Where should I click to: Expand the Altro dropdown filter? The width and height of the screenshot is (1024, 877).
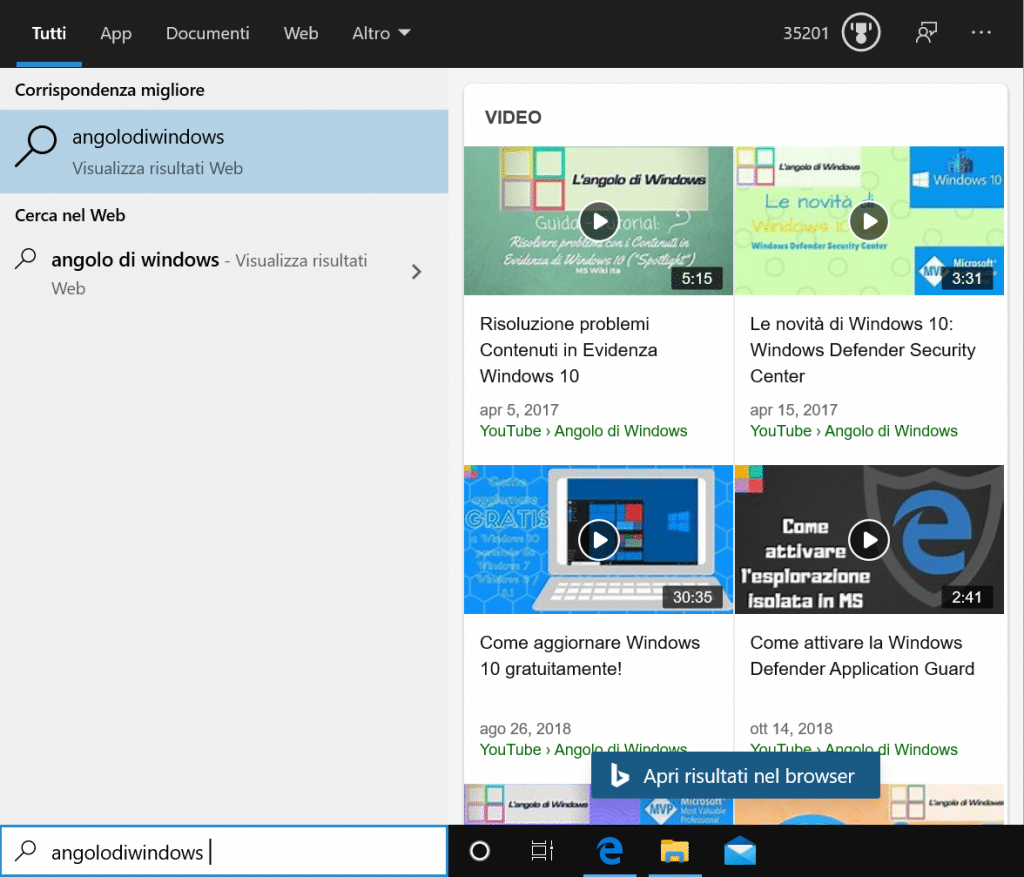[x=381, y=33]
